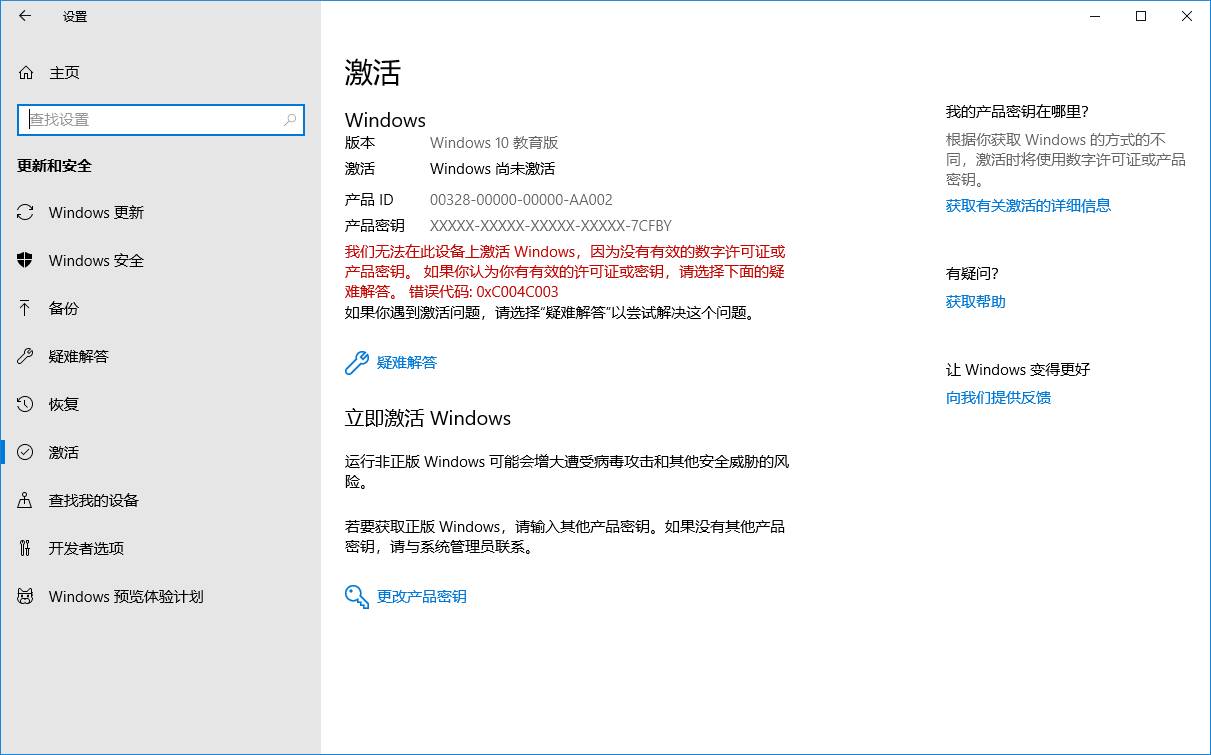Click the 查找我的设备 person icon

click(25, 500)
